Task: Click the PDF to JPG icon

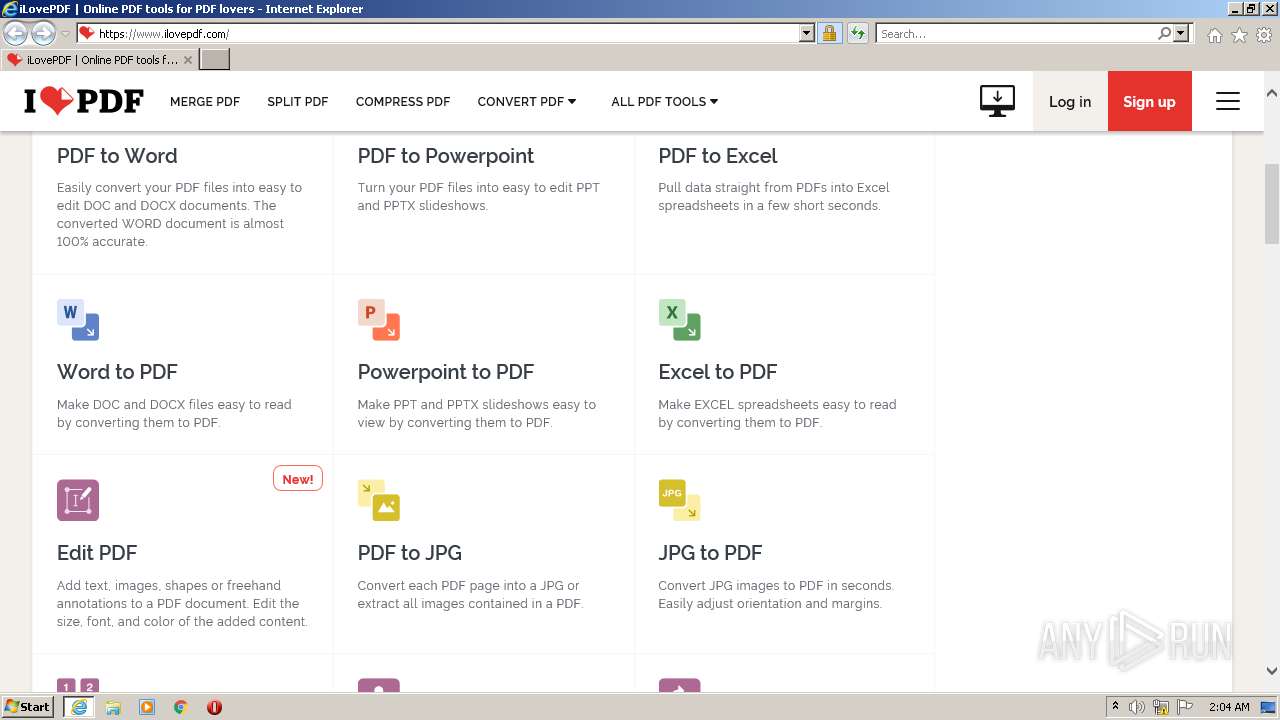Action: pyautogui.click(x=379, y=500)
